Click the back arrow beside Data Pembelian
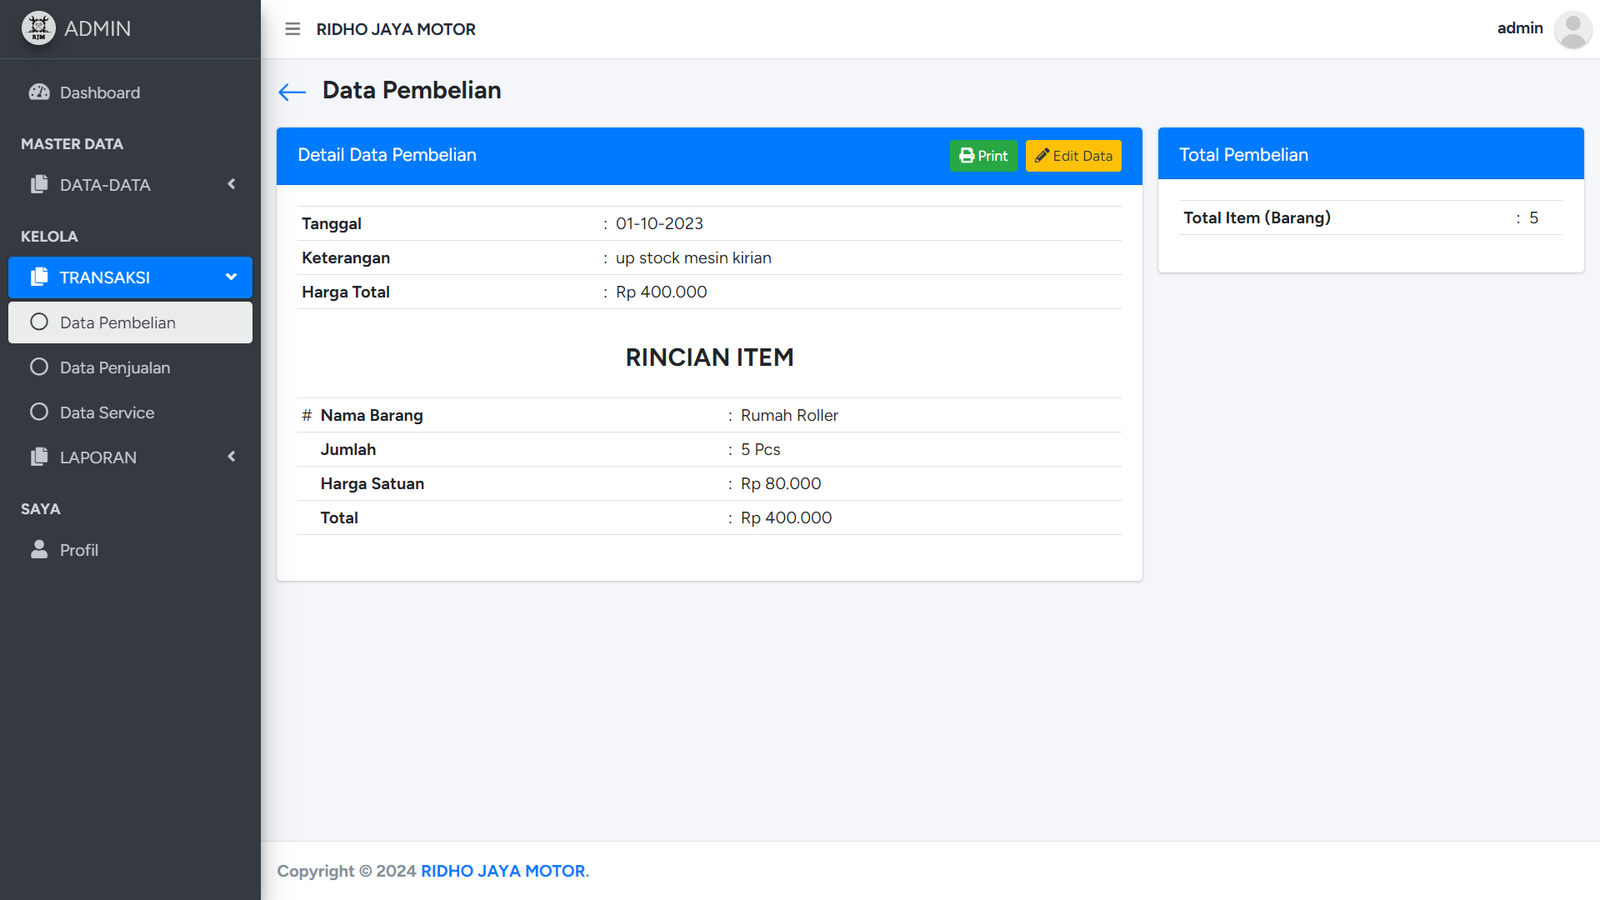This screenshot has width=1600, height=900. tap(292, 92)
